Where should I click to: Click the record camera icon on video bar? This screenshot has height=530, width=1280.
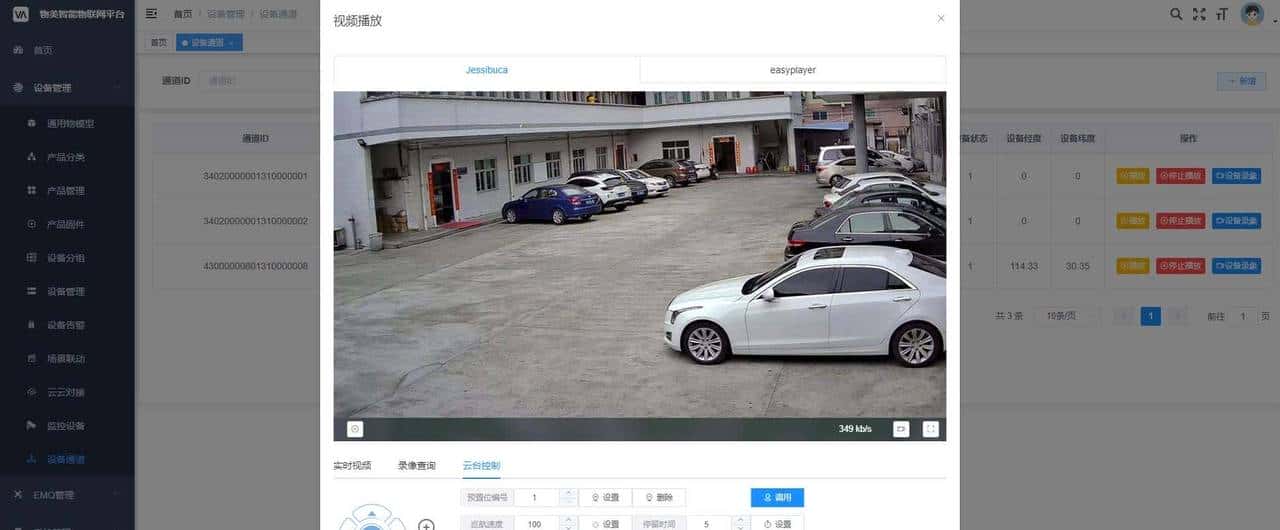[x=901, y=429]
